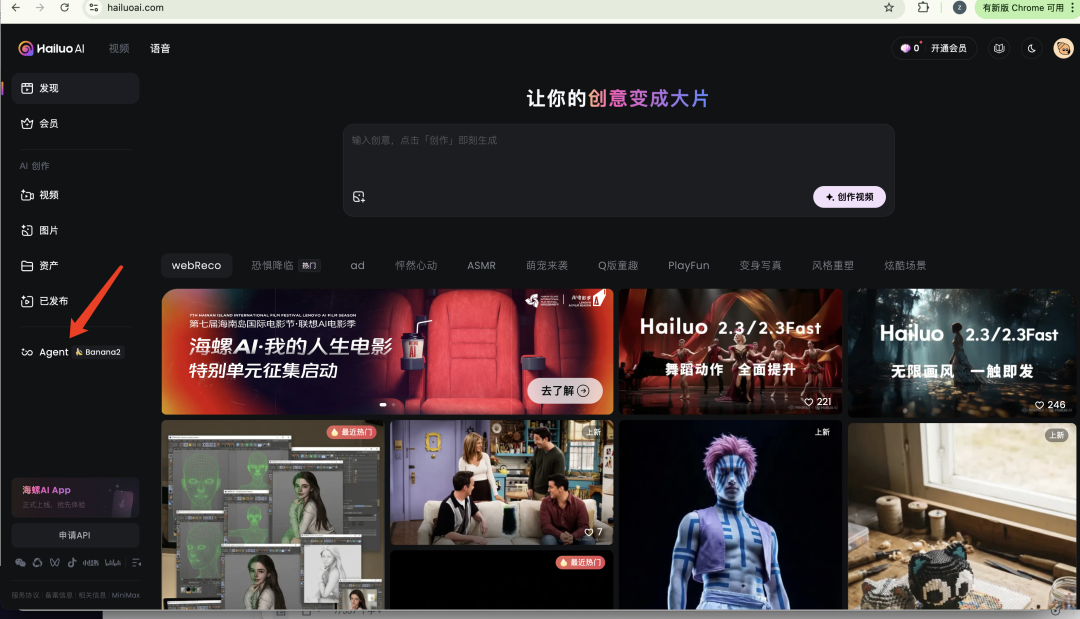The image size is (1080, 619).
Task: Select the ad category tab
Action: 357,265
